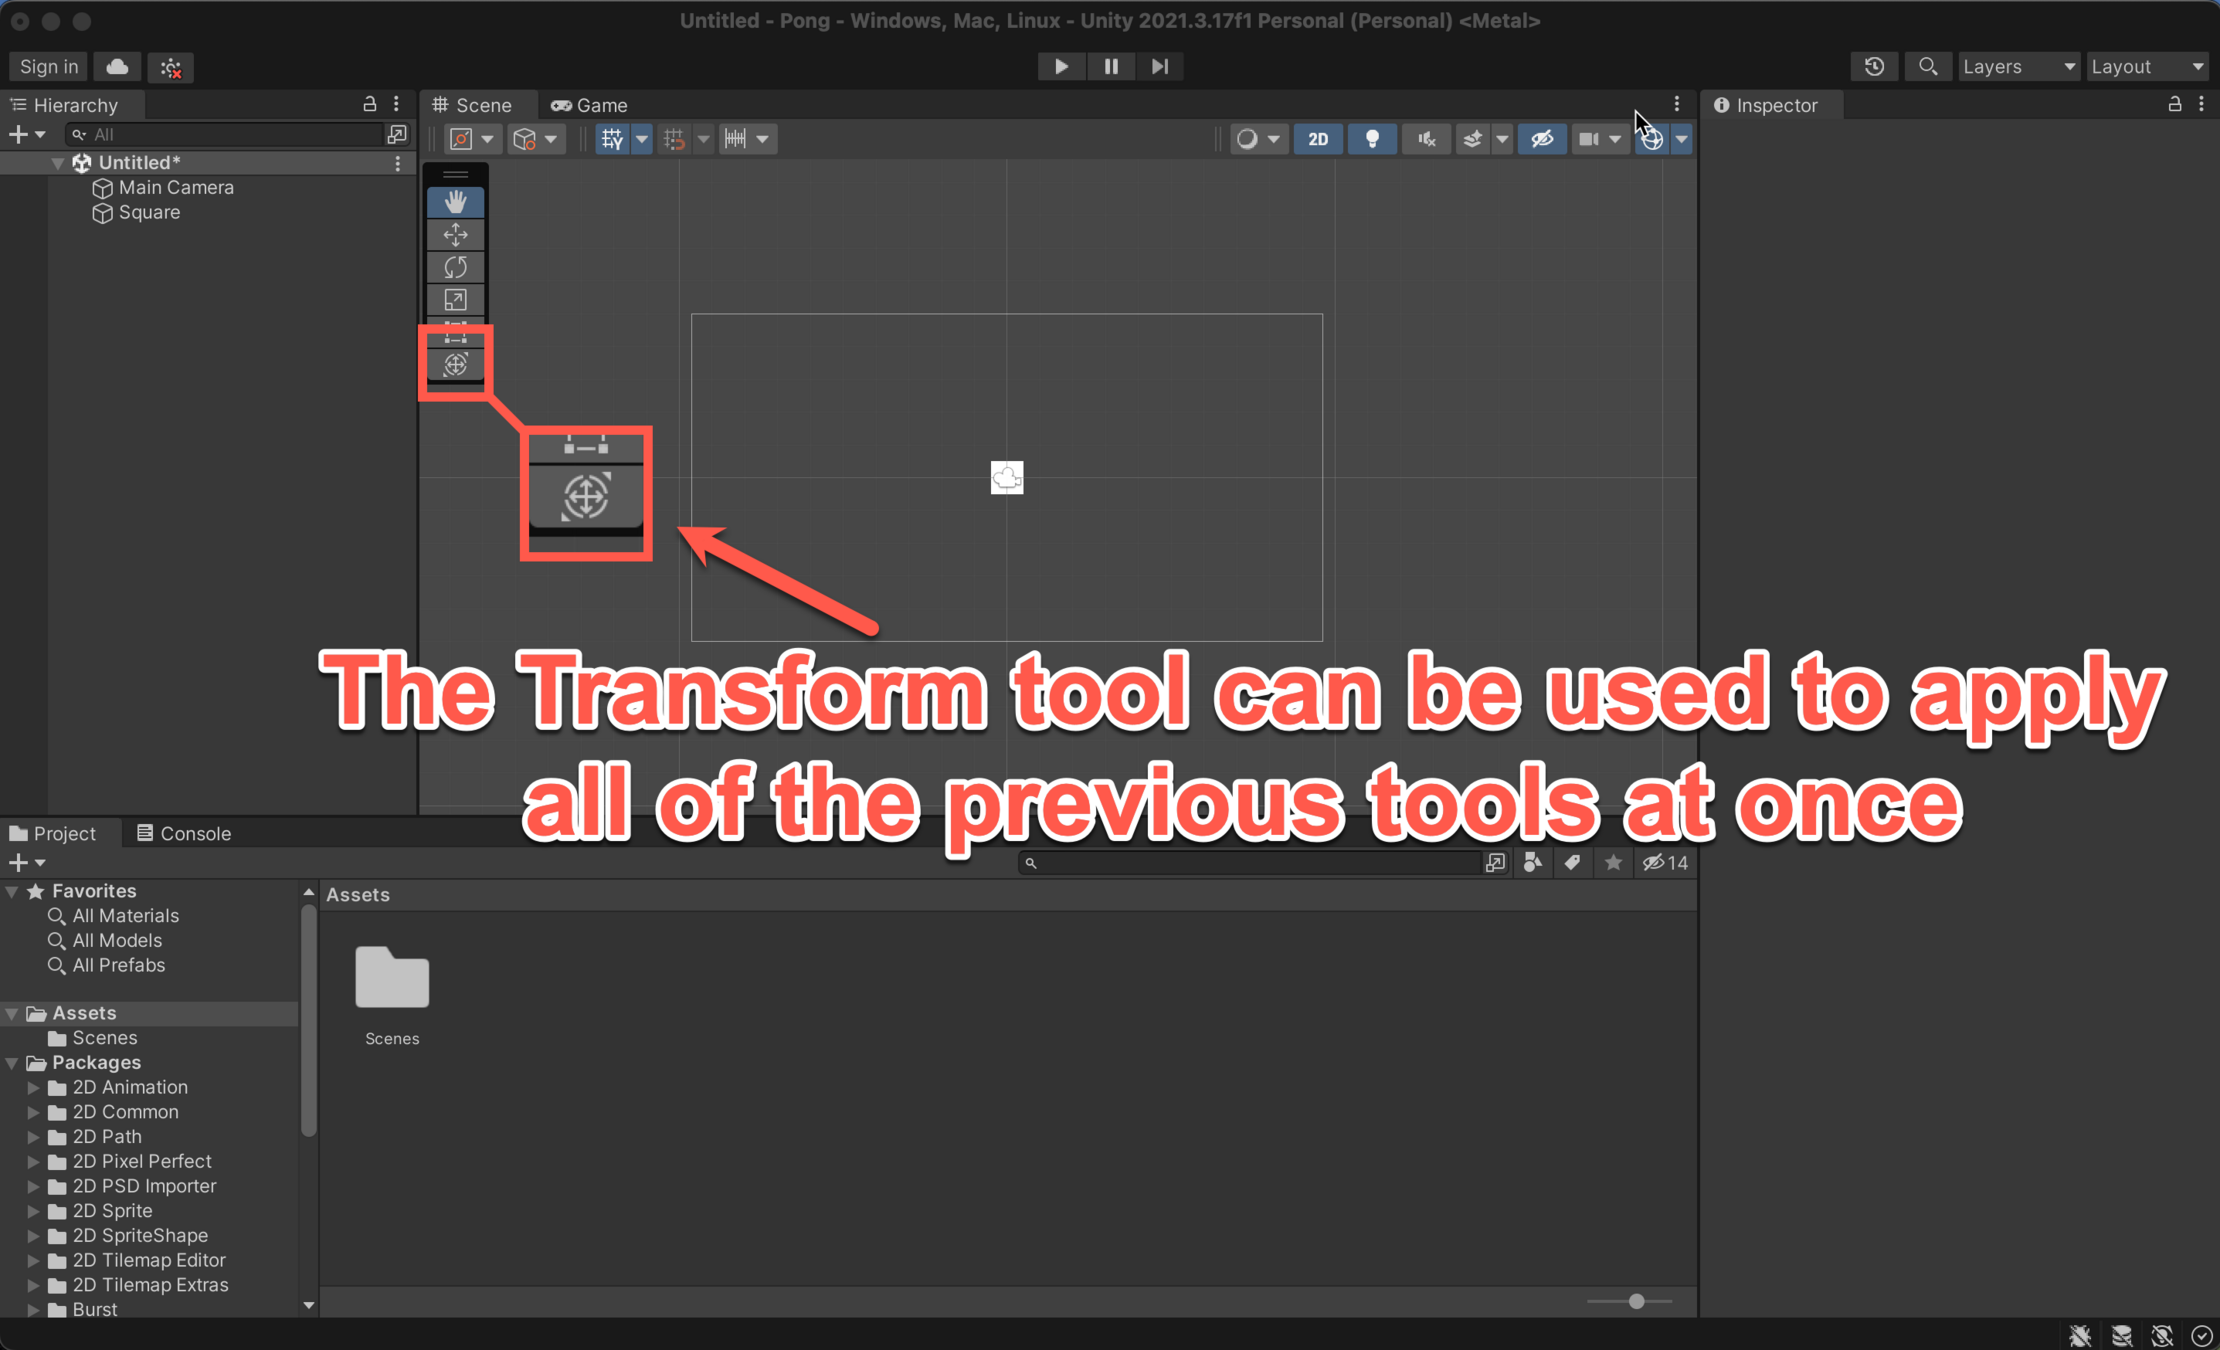Expand the 2D Animation package folder
Viewport: 2220px width, 1350px height.
(x=33, y=1087)
